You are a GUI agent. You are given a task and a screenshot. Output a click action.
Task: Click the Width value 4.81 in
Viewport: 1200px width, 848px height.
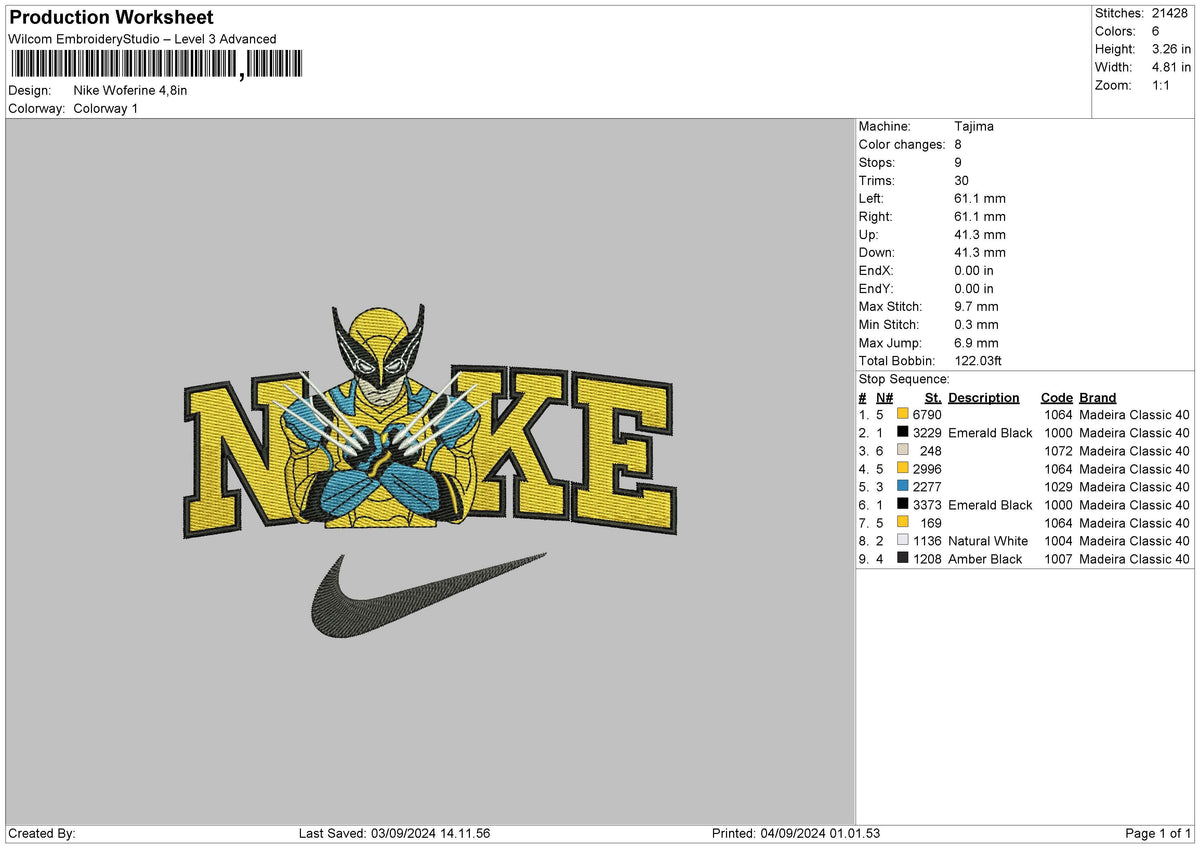coord(1171,67)
